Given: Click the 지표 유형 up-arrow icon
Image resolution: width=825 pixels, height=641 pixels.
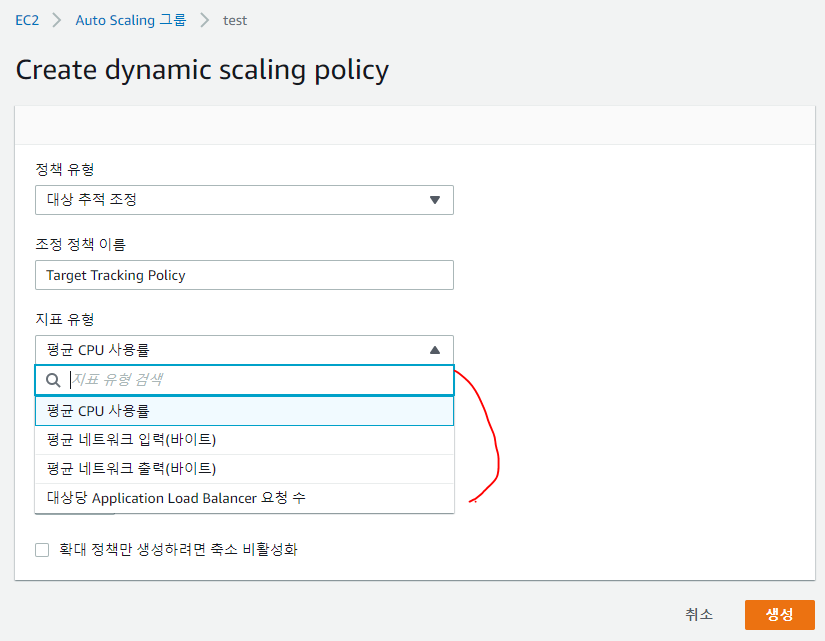Looking at the screenshot, I should click(435, 350).
